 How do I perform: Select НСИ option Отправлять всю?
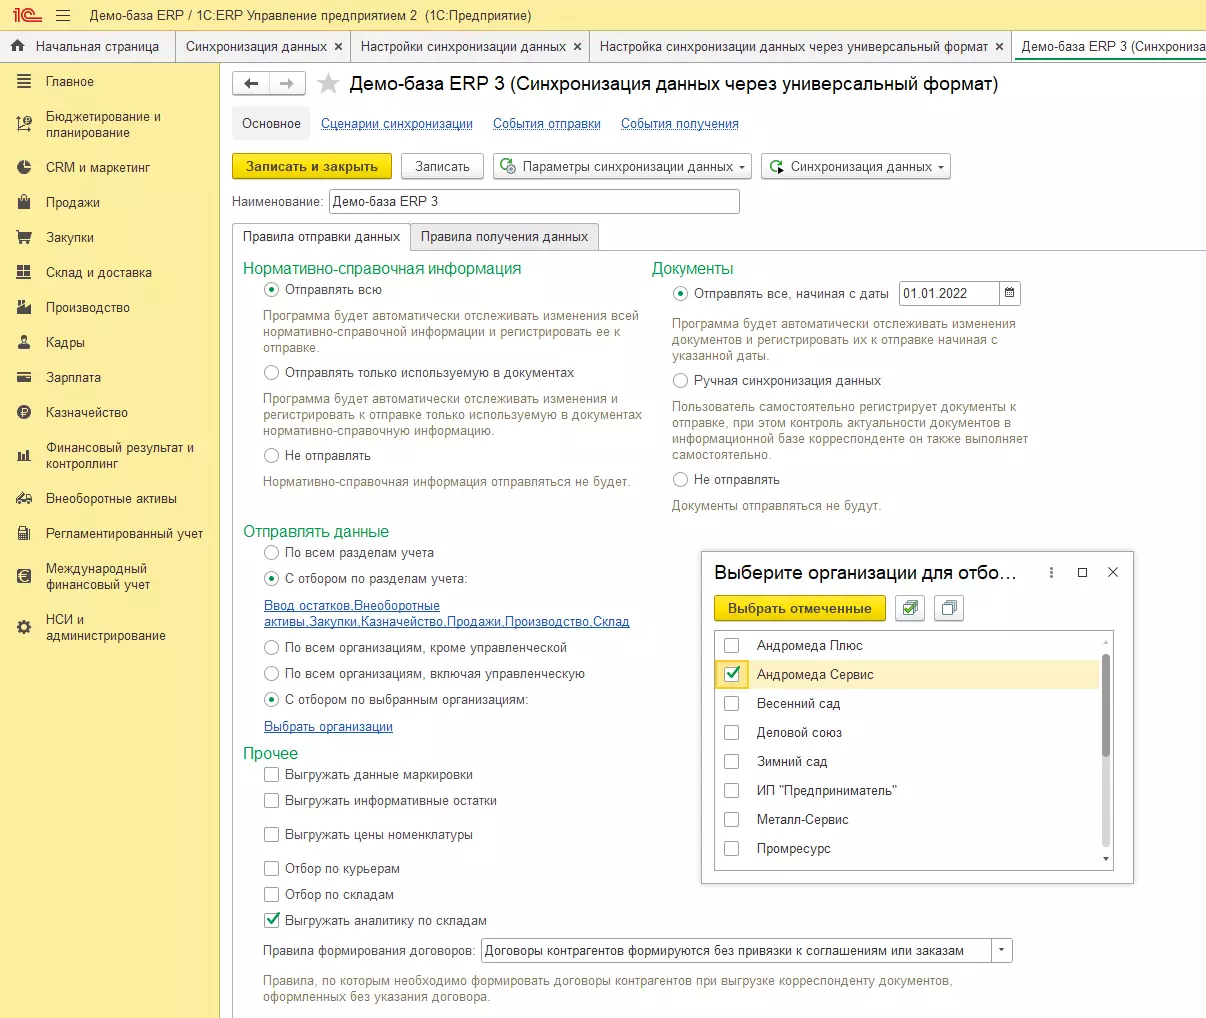(x=272, y=290)
